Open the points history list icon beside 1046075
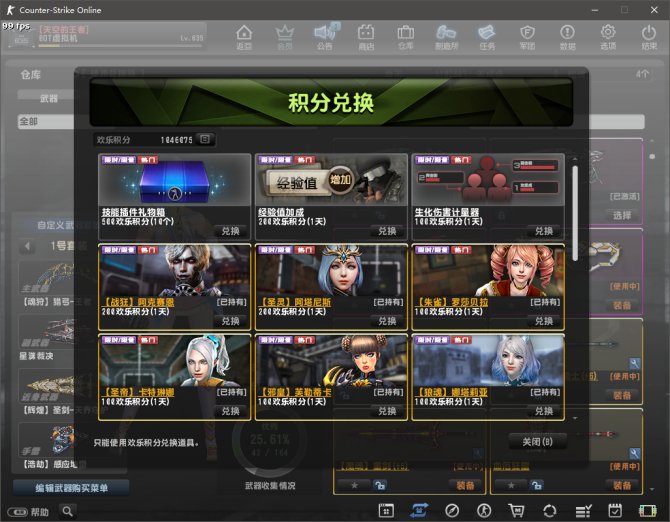 click(x=205, y=139)
